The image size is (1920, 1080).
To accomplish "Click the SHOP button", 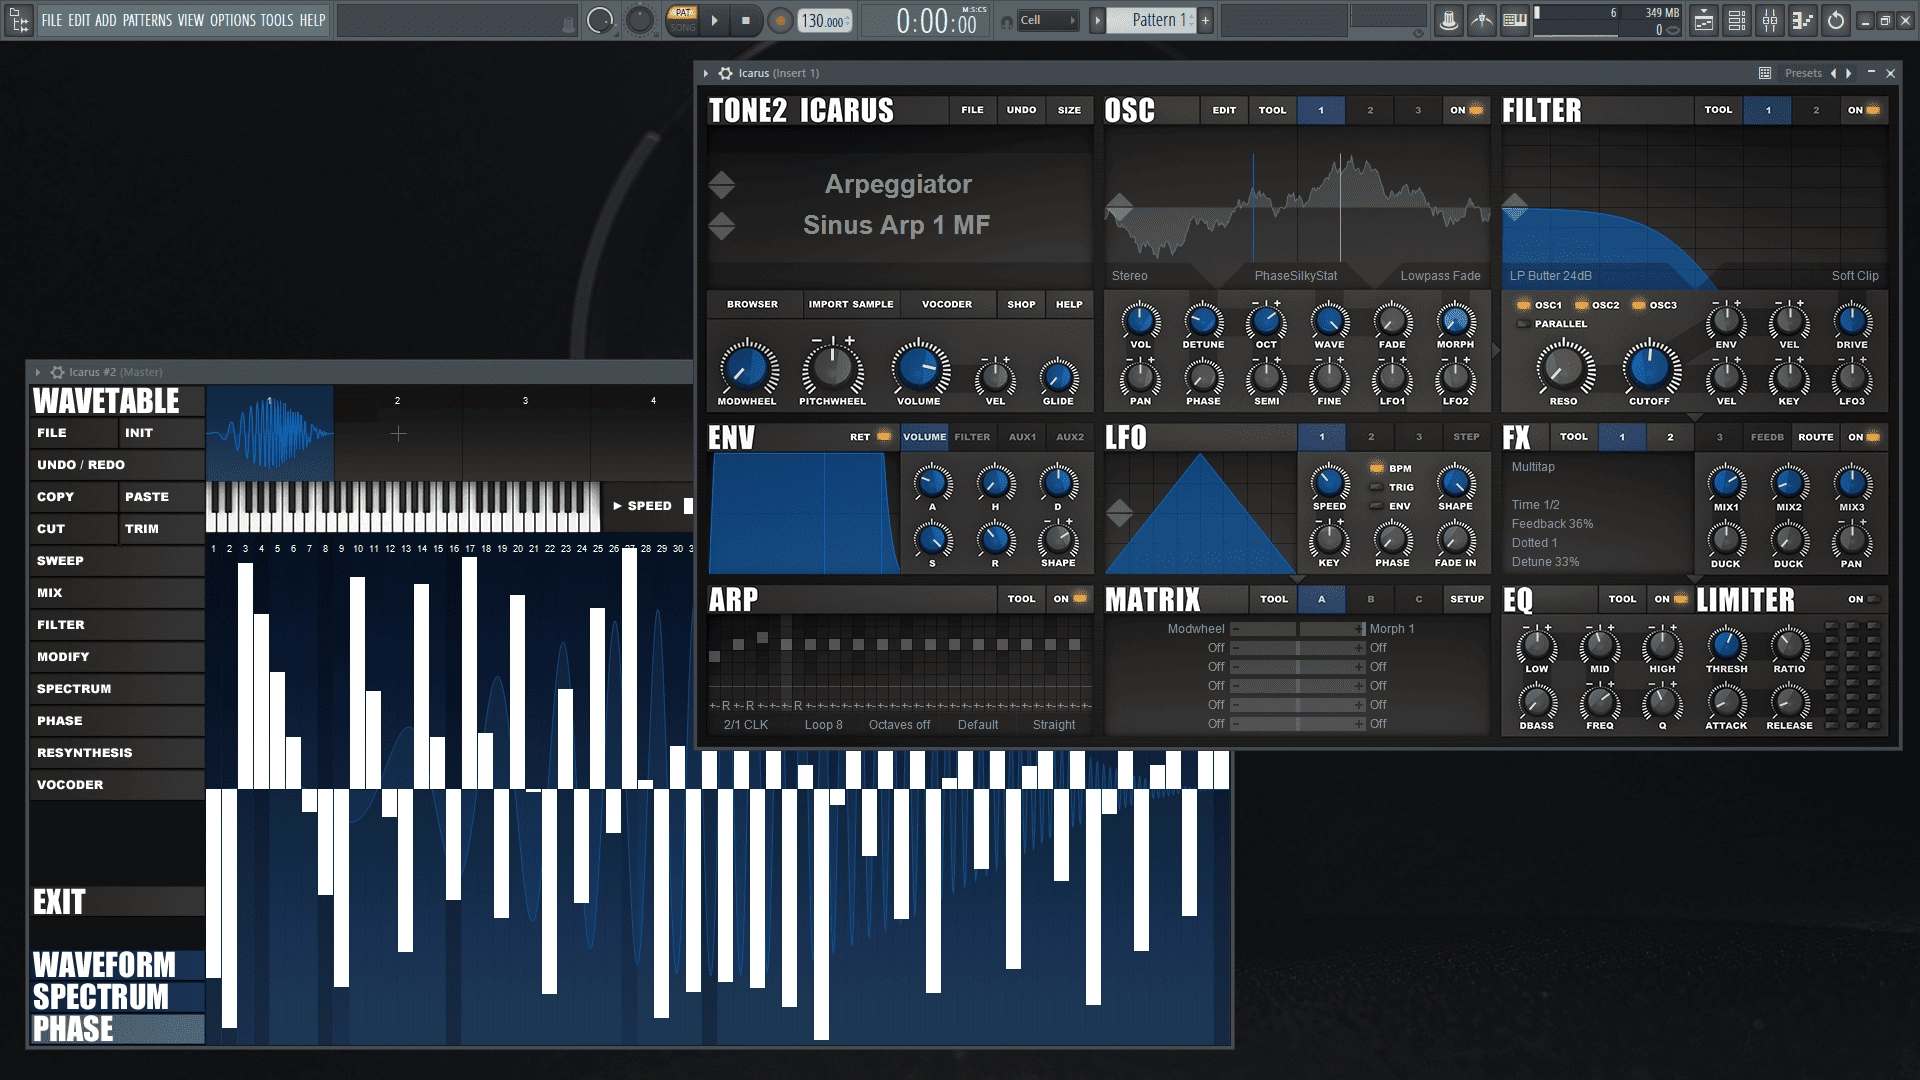I will click(x=1021, y=304).
